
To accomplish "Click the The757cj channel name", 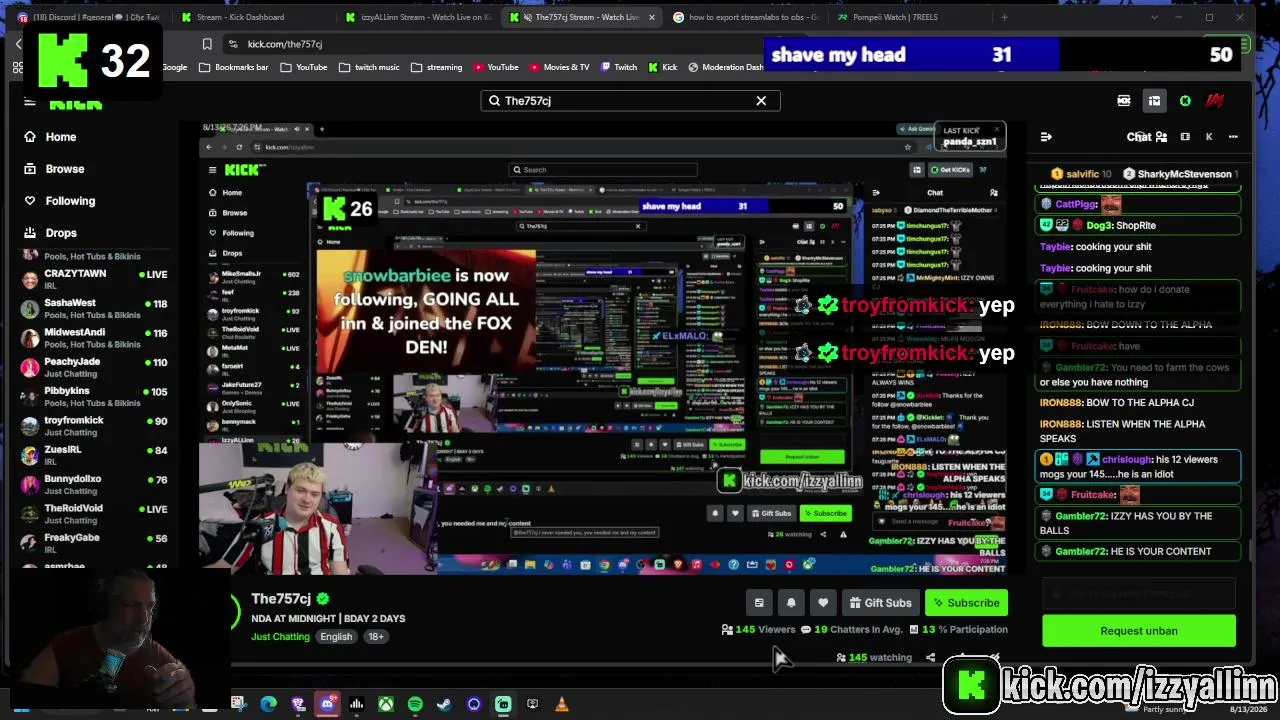I will coord(281,599).
